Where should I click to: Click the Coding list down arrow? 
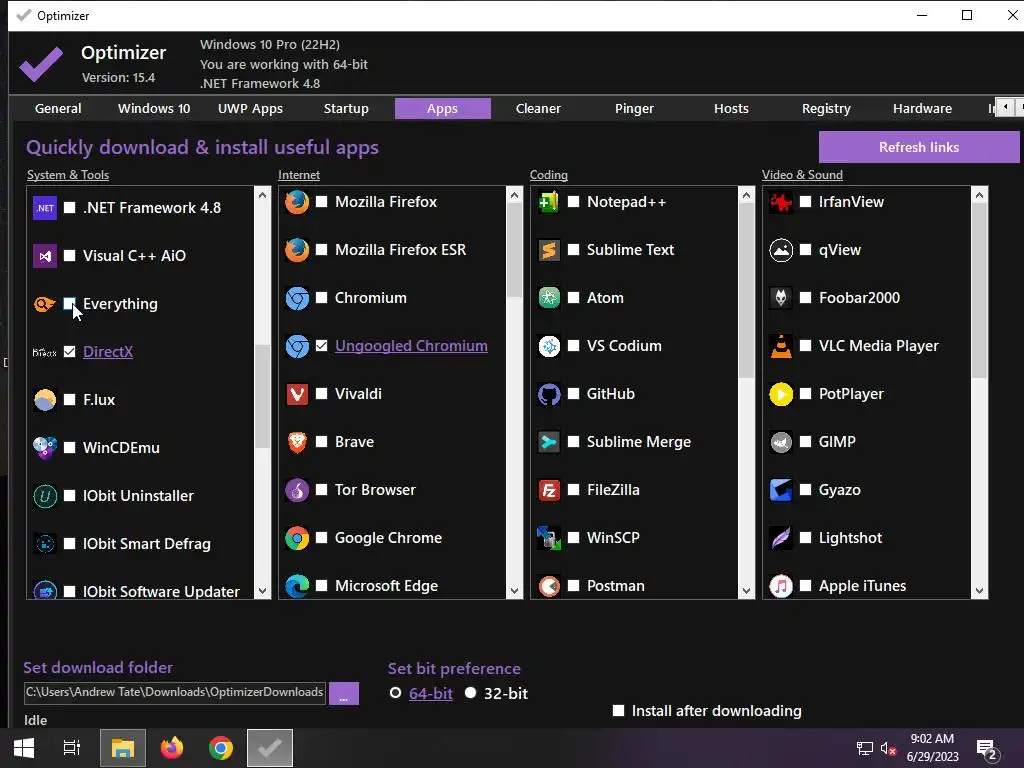coord(746,591)
